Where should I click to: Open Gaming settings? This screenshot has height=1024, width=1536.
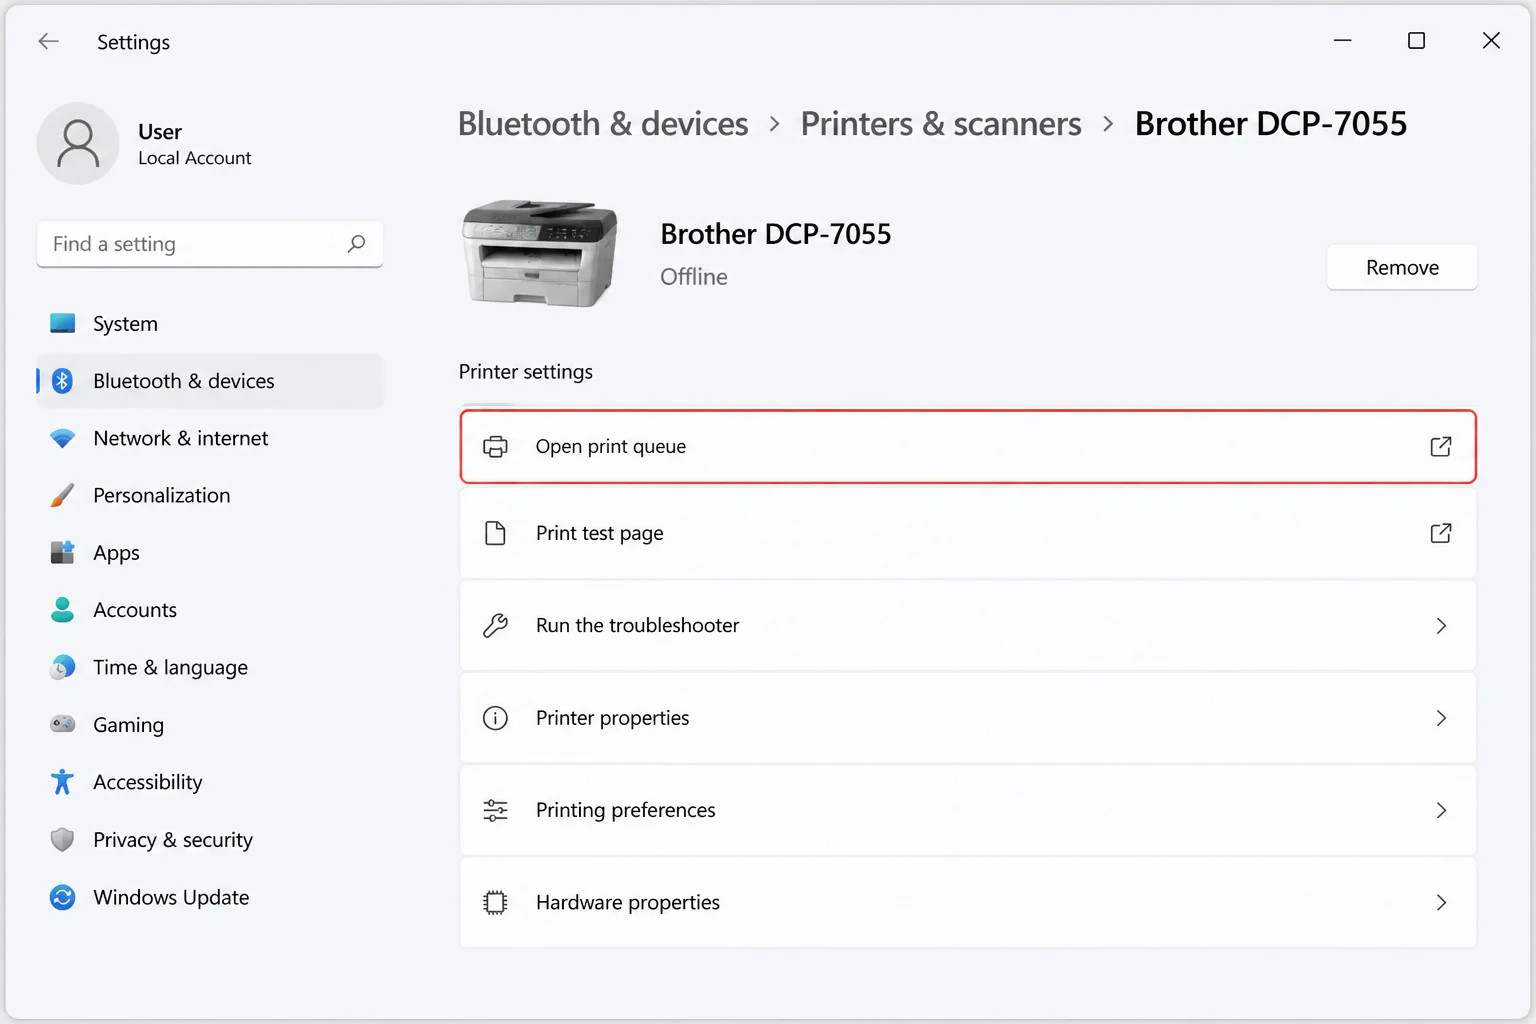coord(210,724)
